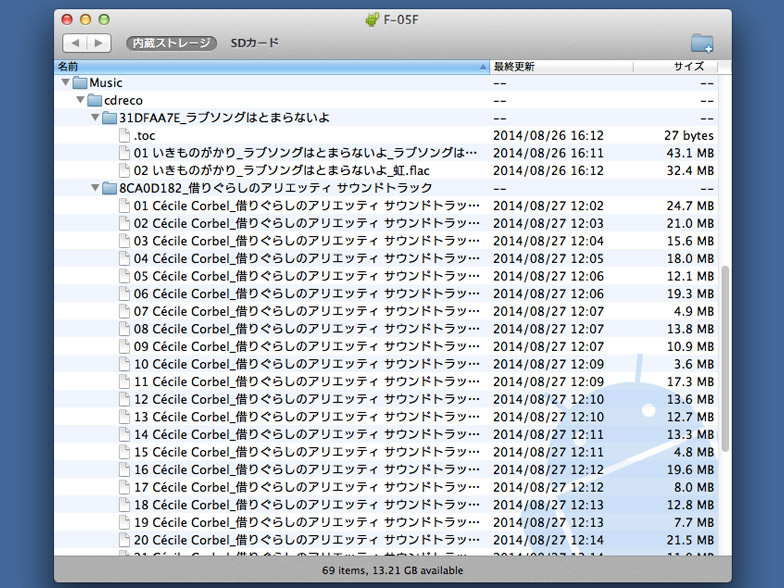
Task: Click the .toc file icon
Action: tap(124, 136)
